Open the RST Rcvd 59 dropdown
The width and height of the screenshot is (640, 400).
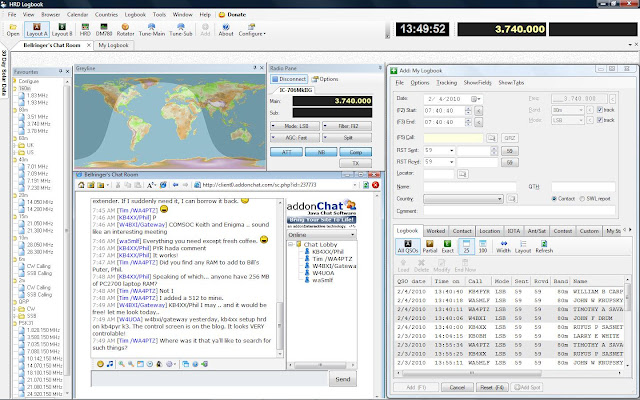tap(451, 162)
